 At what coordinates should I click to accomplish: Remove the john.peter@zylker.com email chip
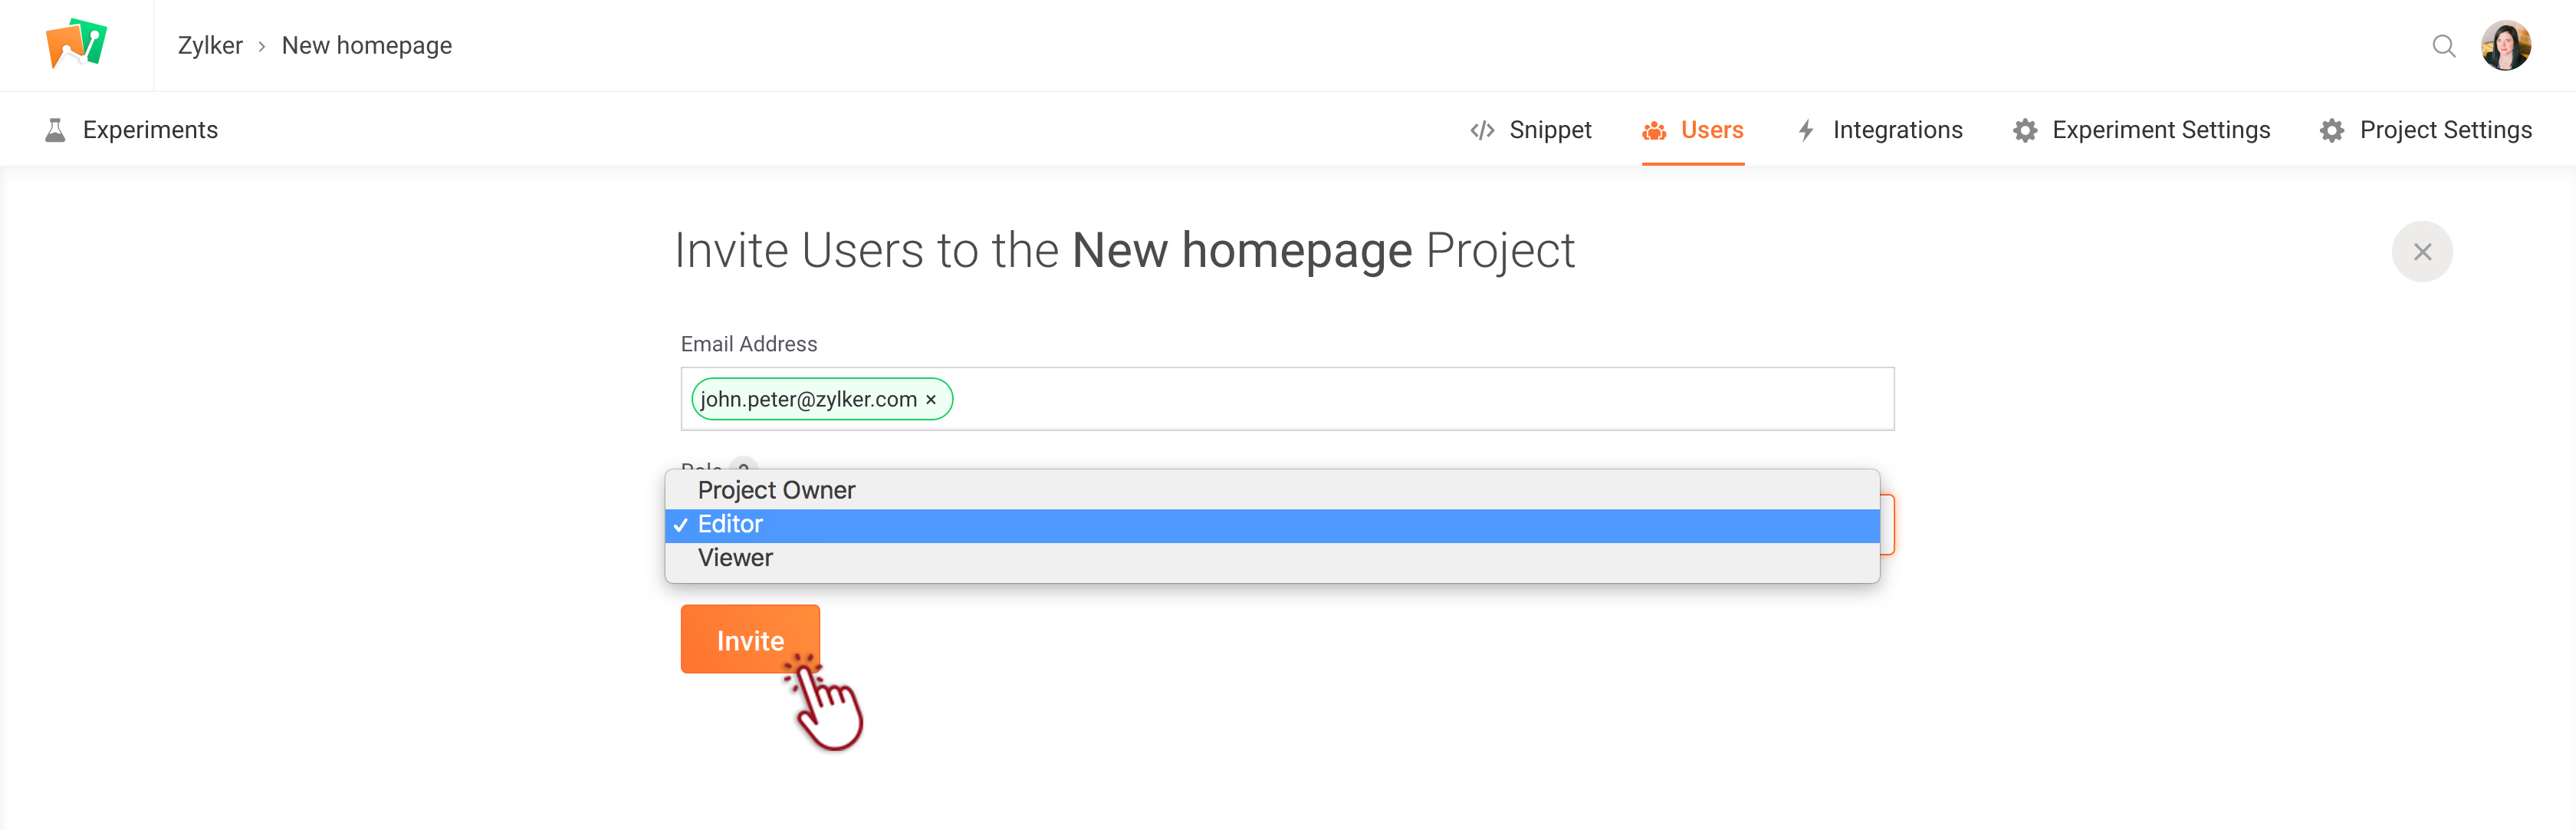(x=931, y=400)
